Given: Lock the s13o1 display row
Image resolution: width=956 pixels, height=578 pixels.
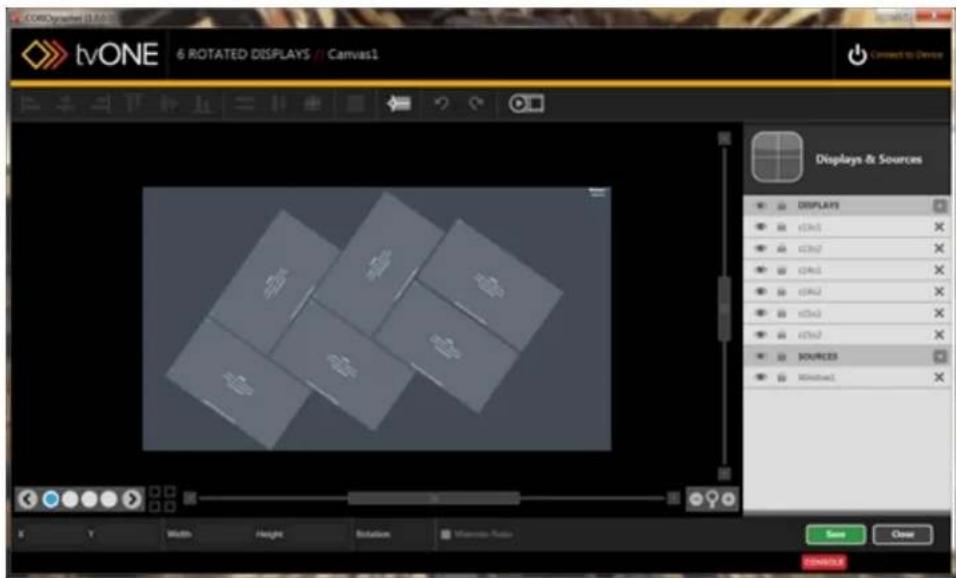Looking at the screenshot, I should tap(781, 227).
